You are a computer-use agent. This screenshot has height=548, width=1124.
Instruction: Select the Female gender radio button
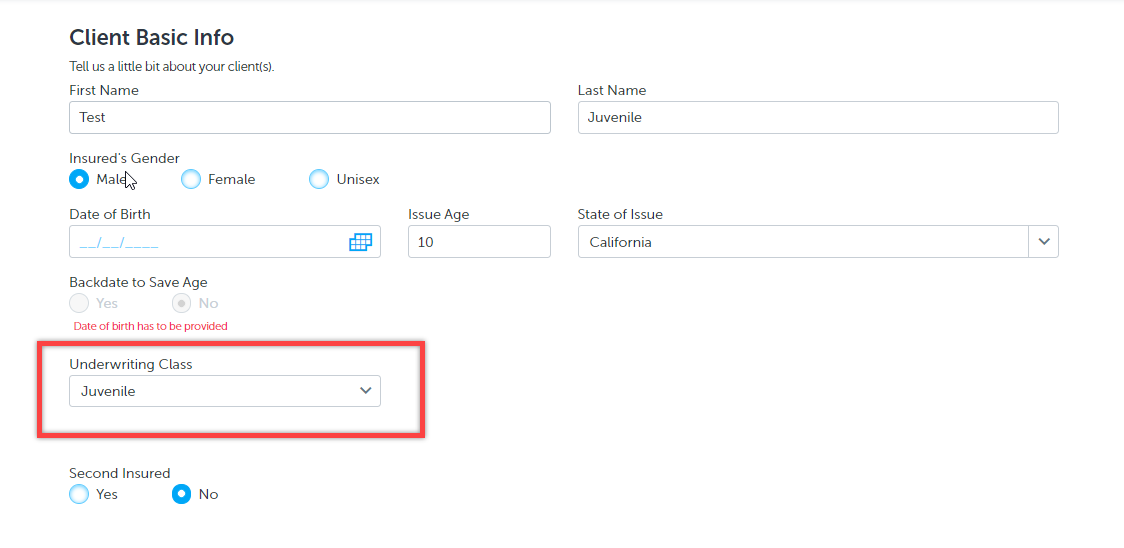tap(191, 179)
